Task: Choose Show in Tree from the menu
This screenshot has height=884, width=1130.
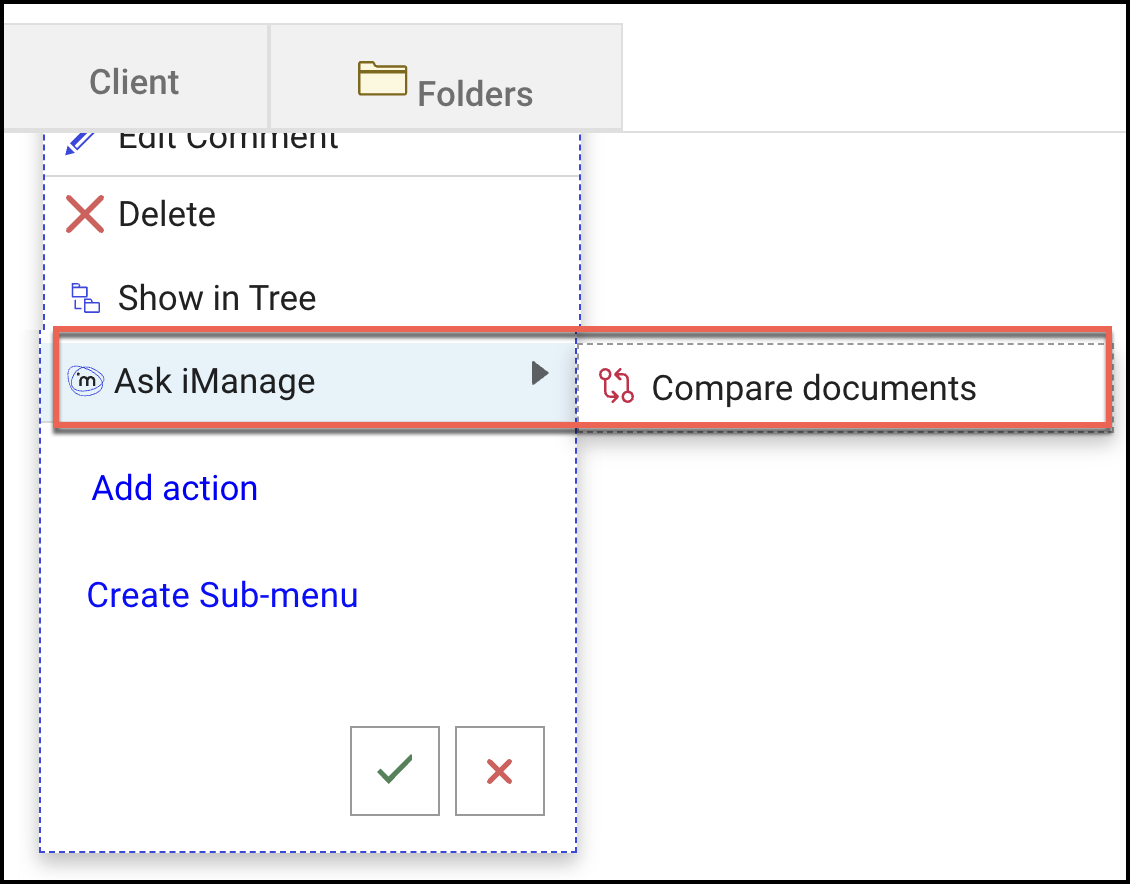Action: [x=217, y=298]
